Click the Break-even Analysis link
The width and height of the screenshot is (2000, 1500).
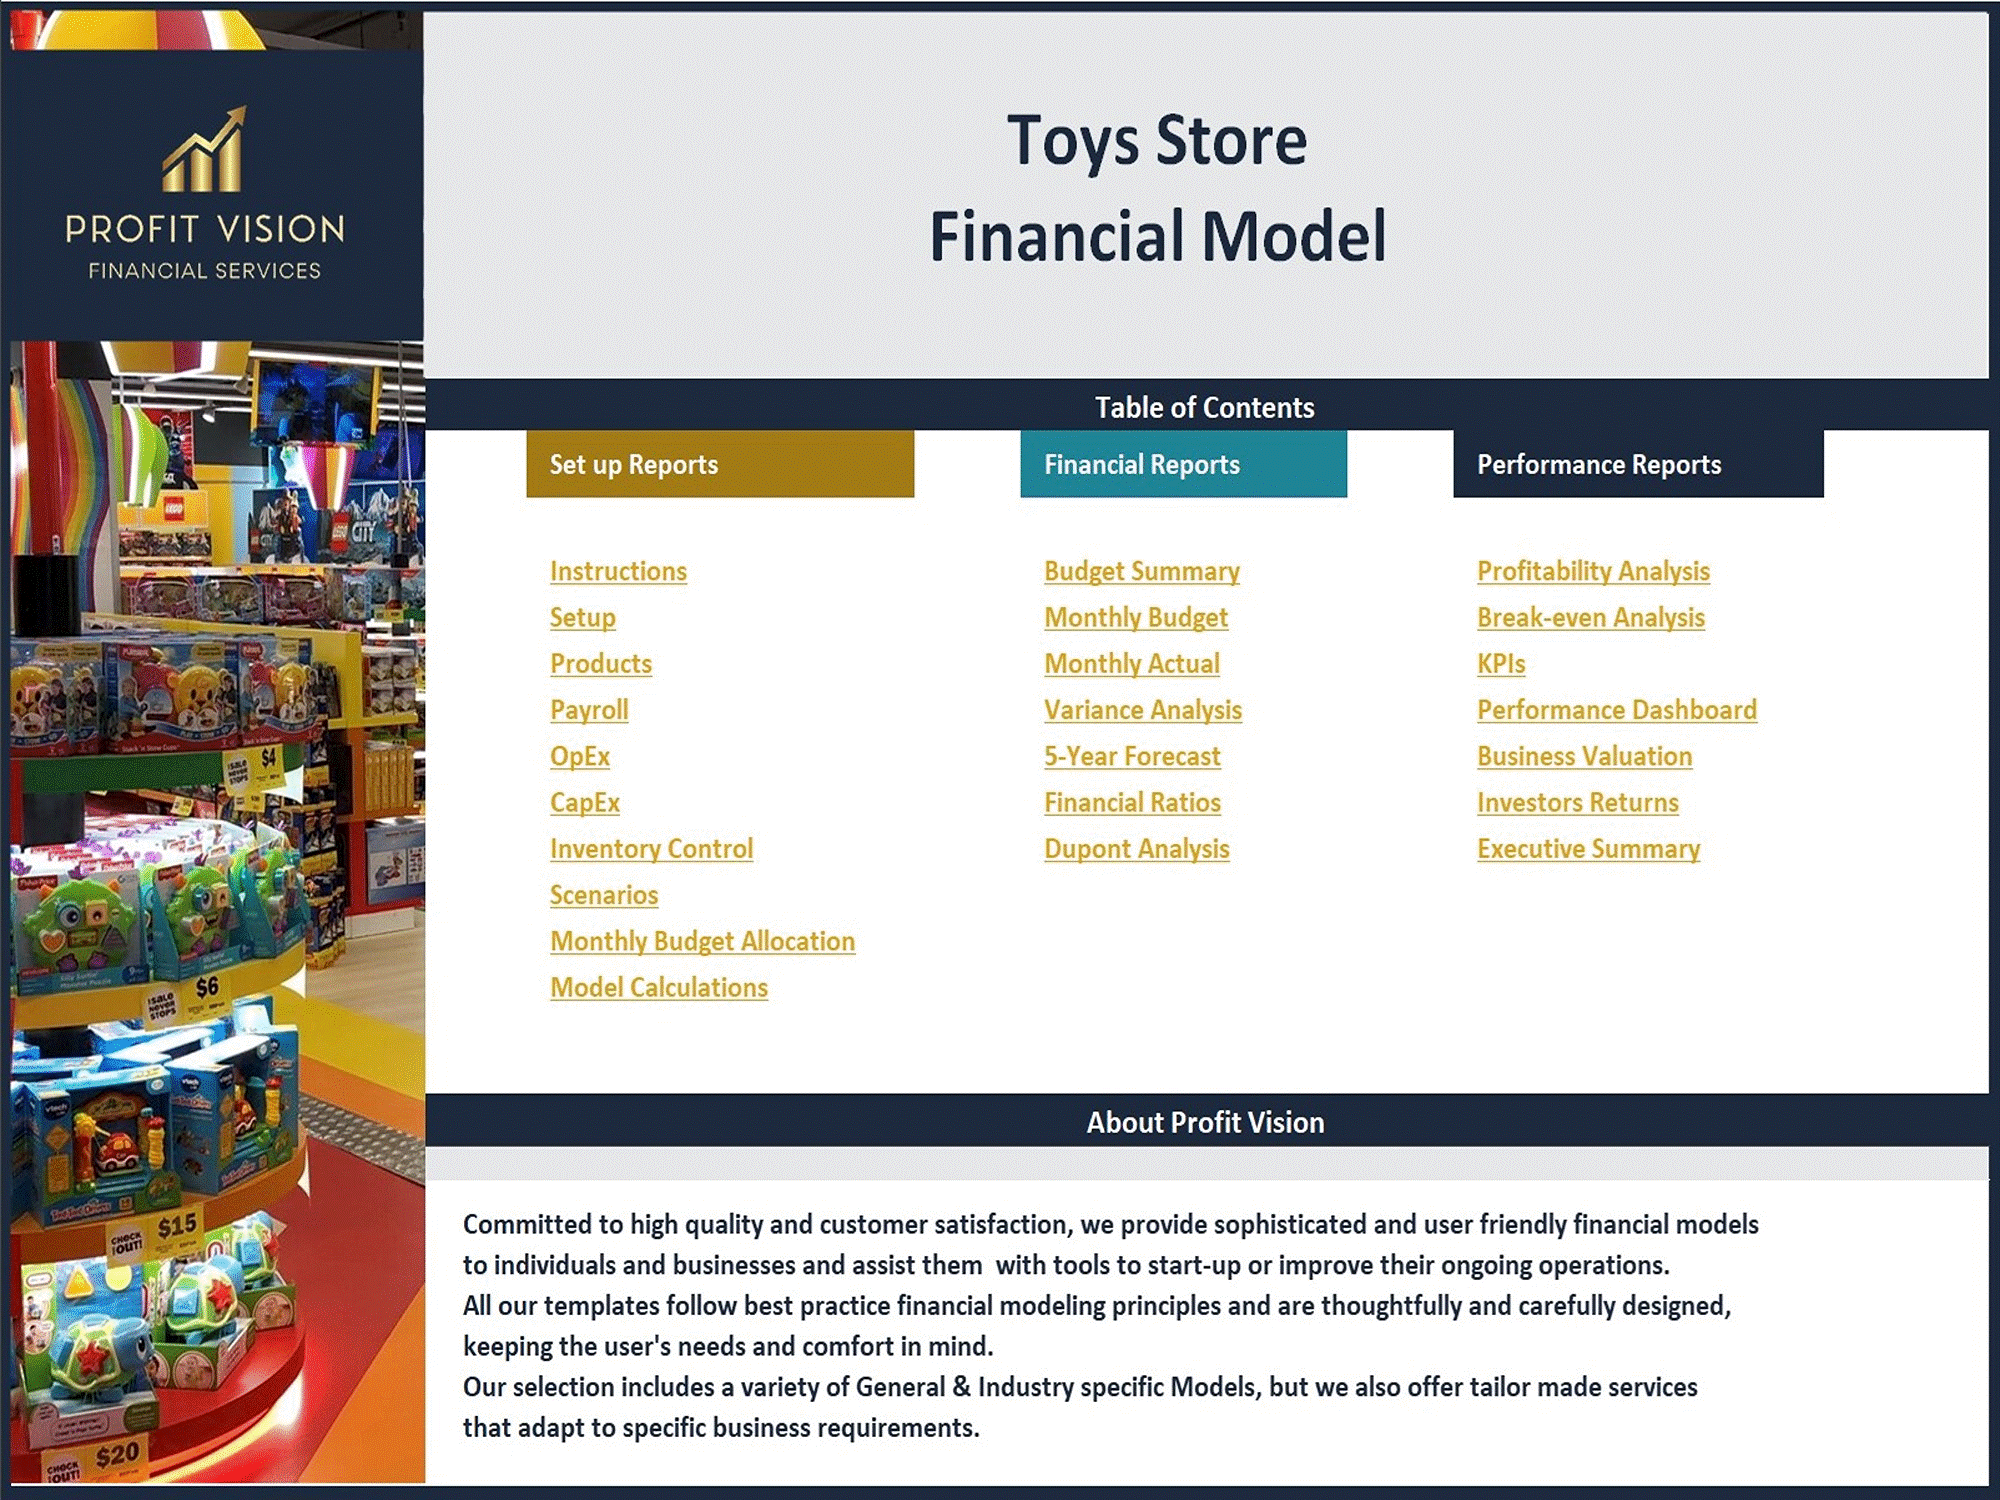coord(1589,616)
